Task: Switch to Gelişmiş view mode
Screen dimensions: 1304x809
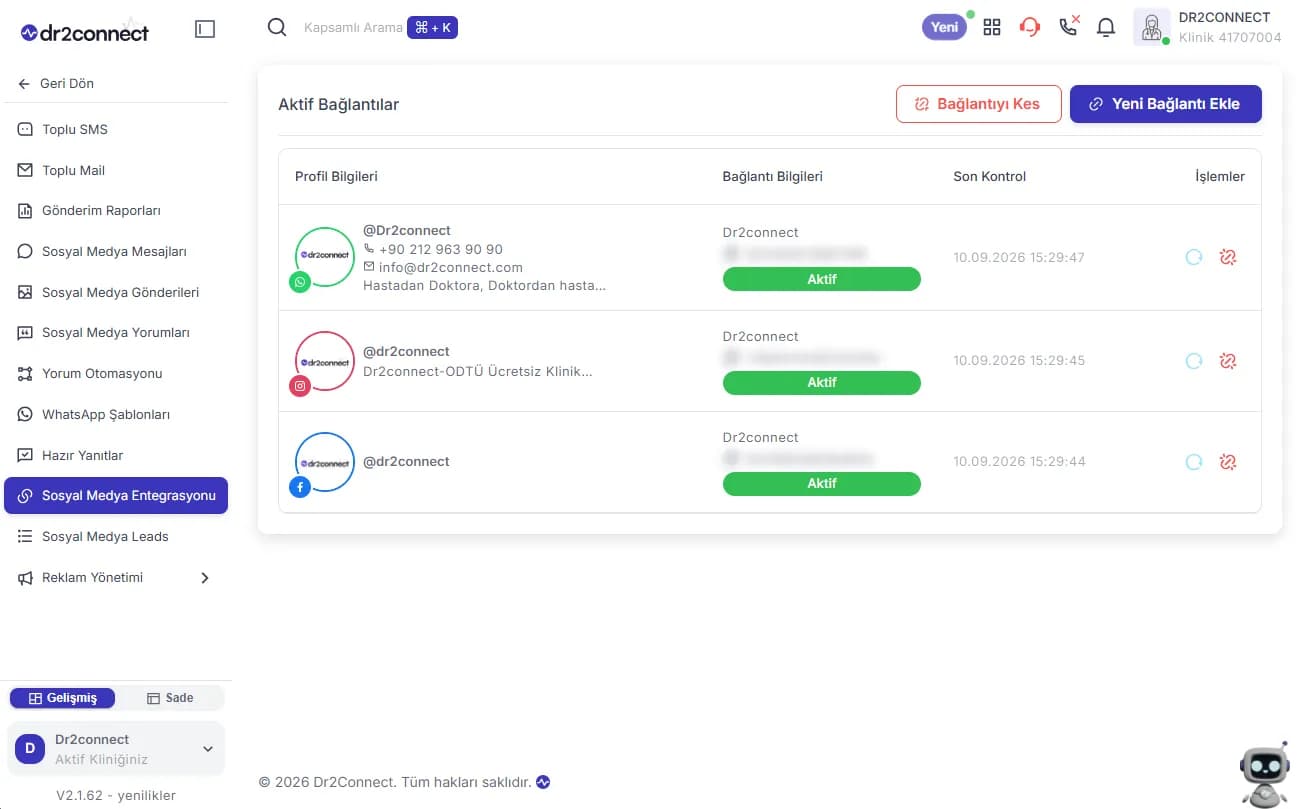Action: 62,698
